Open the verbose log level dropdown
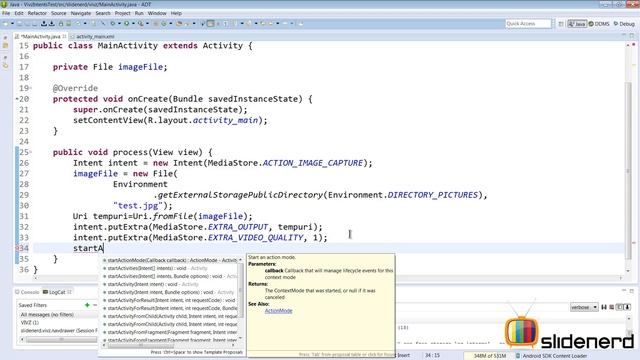 [x=584, y=307]
